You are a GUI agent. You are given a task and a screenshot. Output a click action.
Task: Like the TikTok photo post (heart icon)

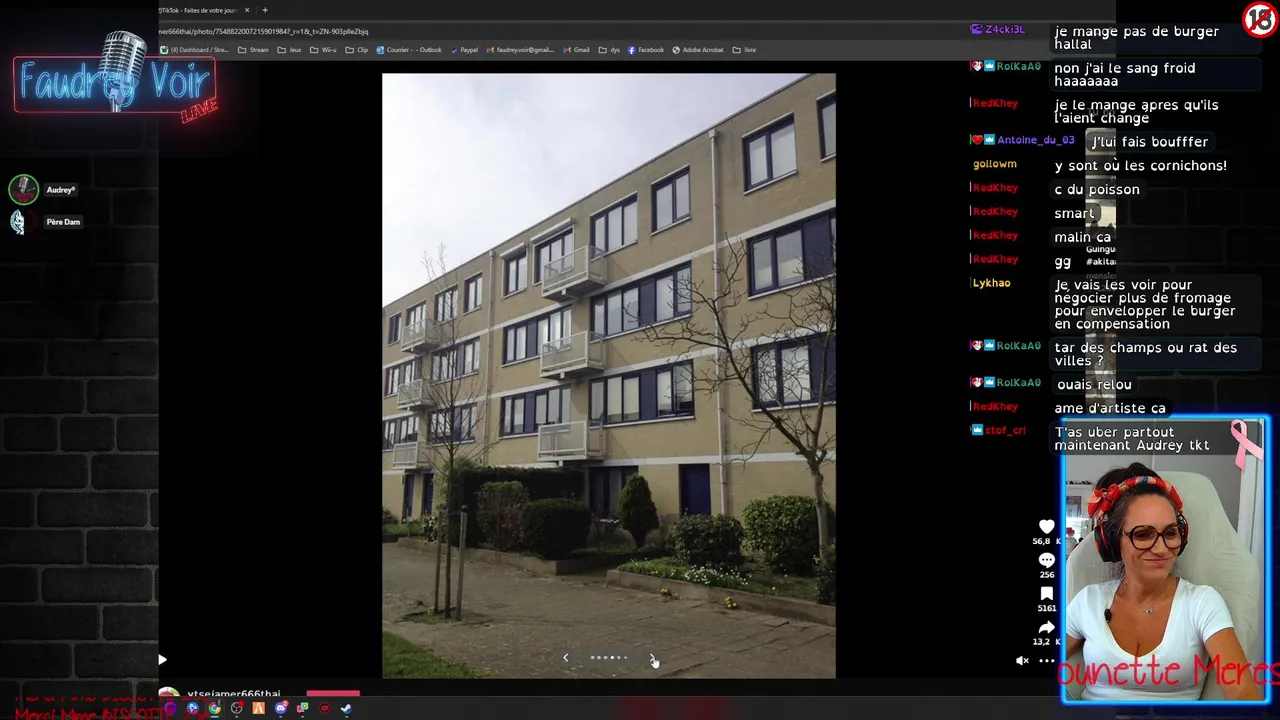(x=1046, y=527)
